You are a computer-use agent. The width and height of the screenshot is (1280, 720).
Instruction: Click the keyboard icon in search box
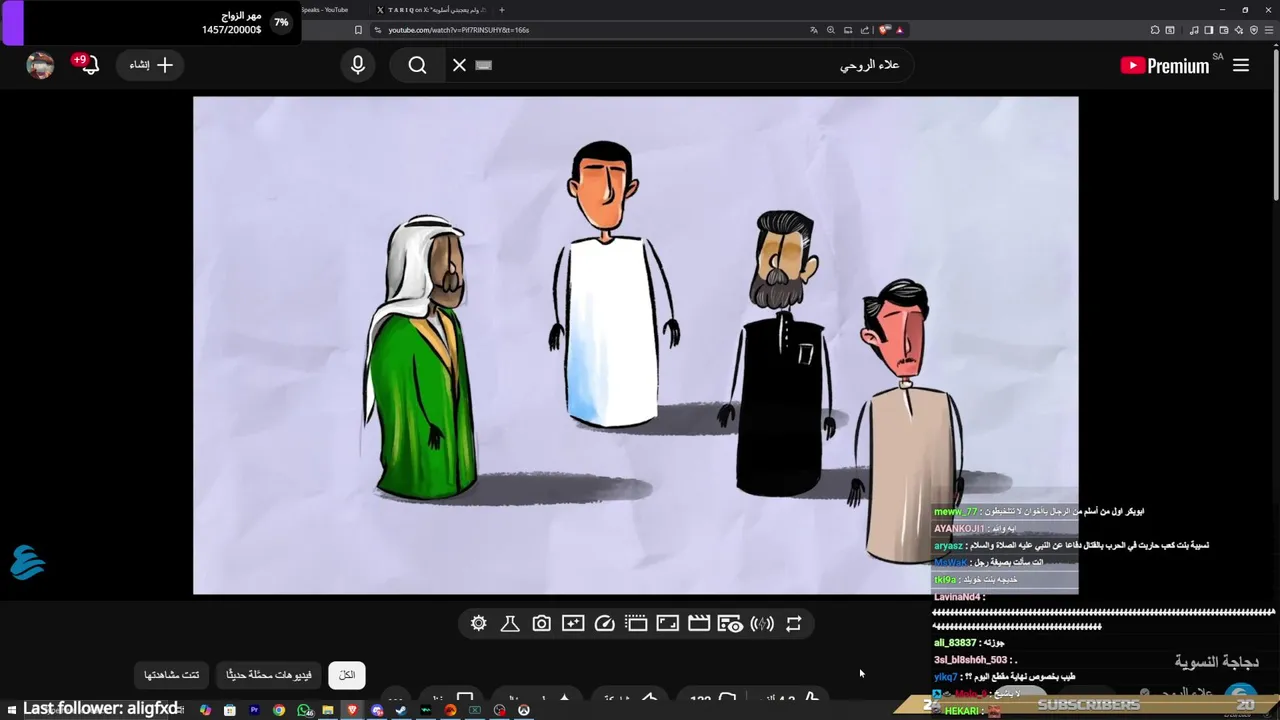(x=484, y=65)
